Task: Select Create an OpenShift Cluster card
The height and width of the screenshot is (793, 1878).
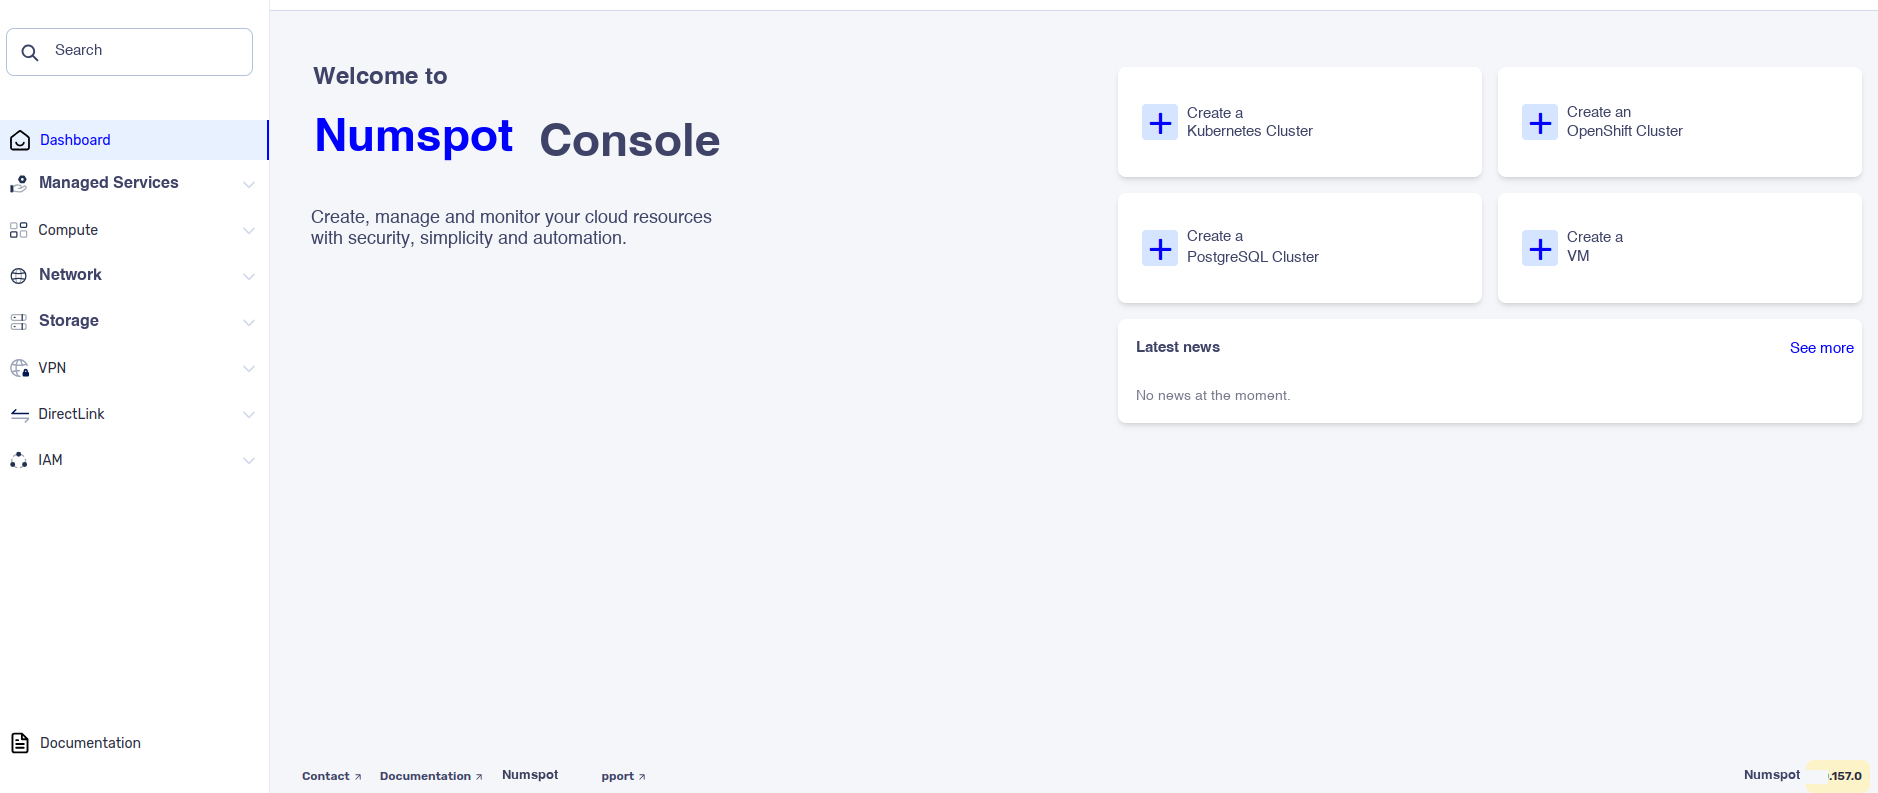Action: coord(1680,122)
